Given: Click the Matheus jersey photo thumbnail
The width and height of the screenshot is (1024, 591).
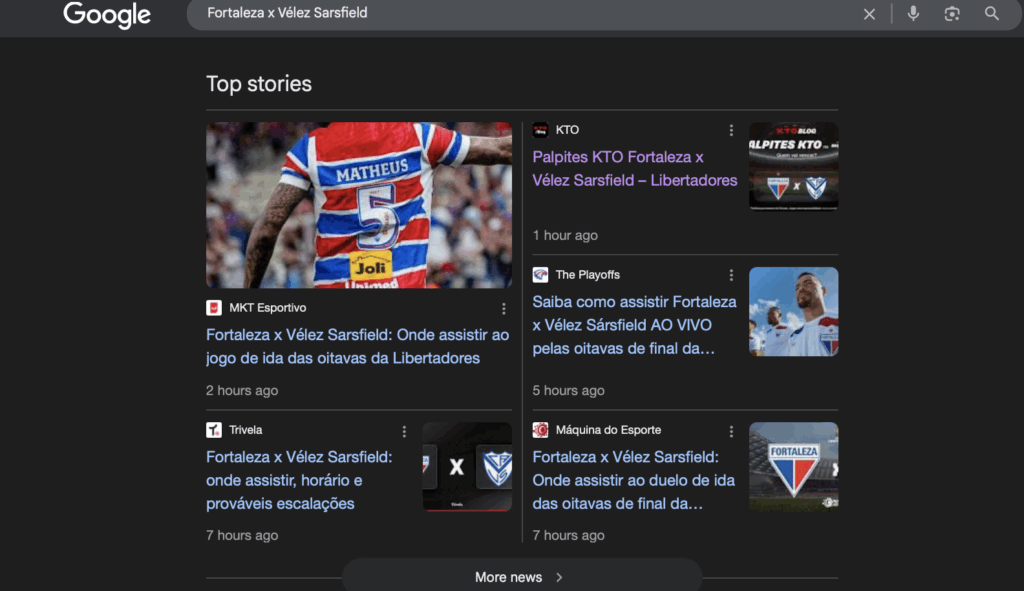Looking at the screenshot, I should (358, 205).
